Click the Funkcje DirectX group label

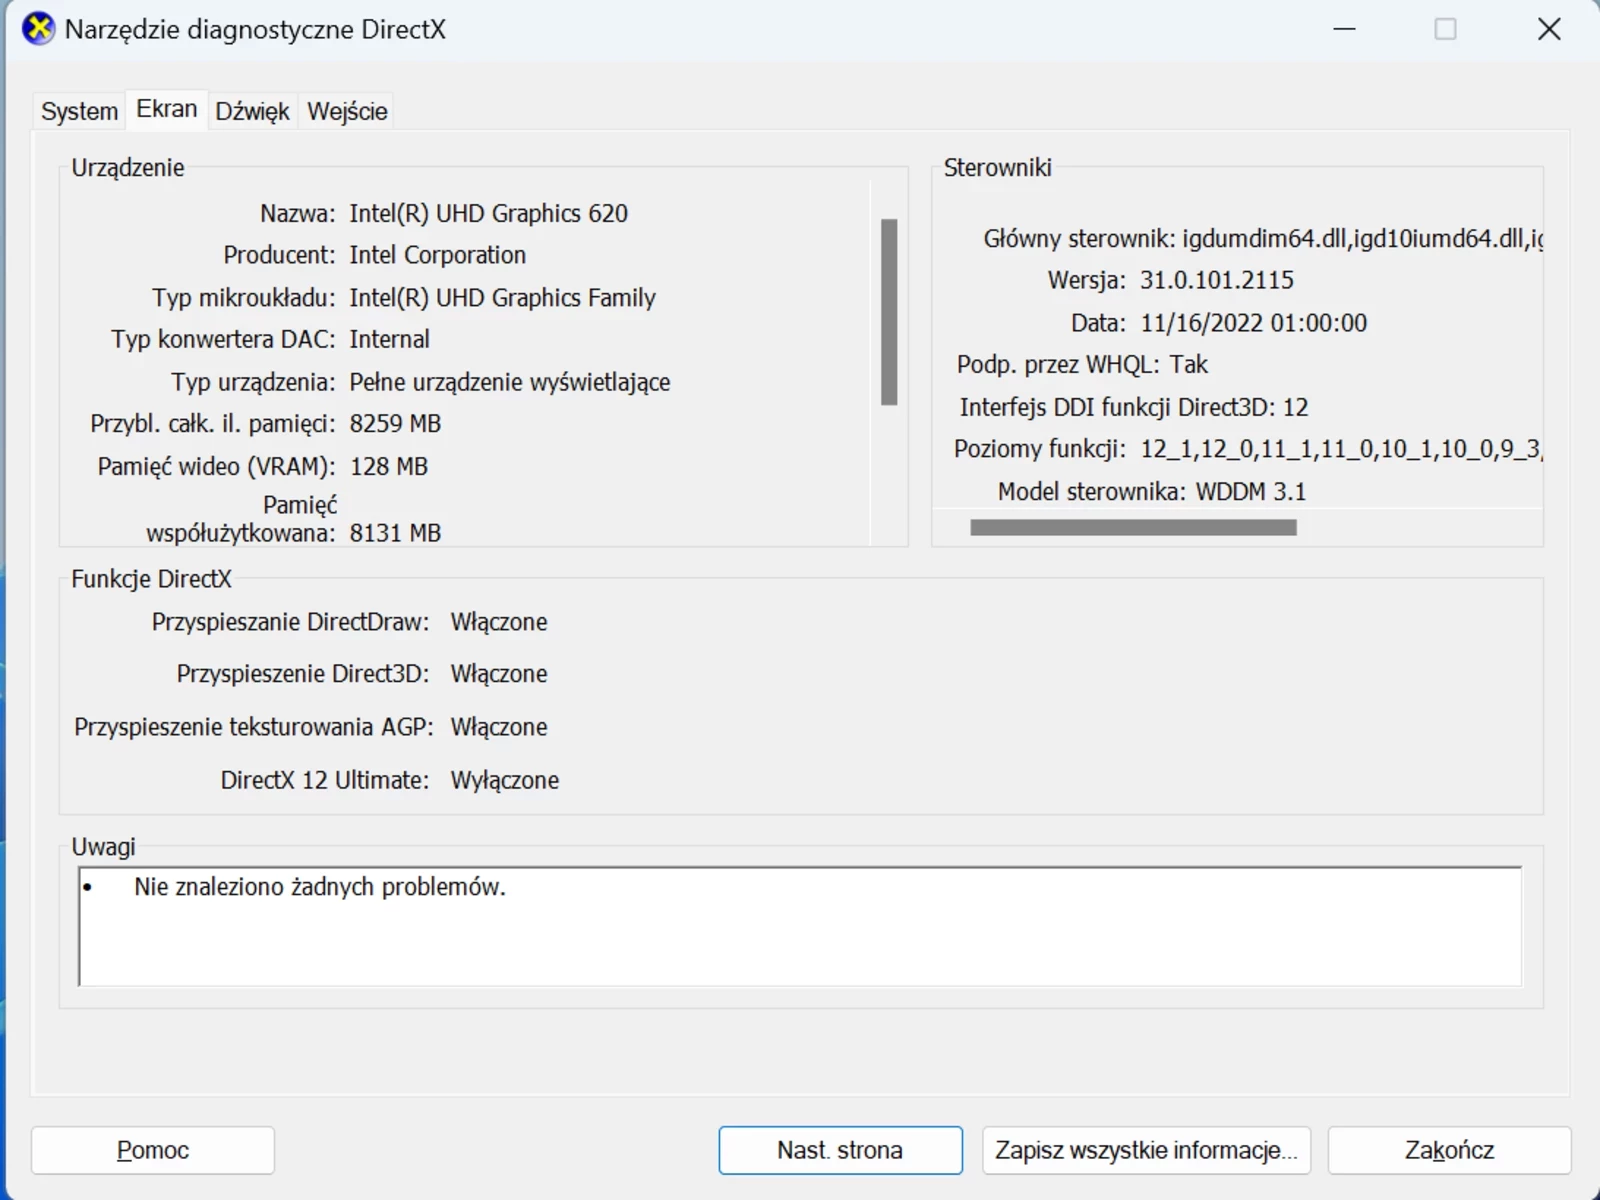151,579
